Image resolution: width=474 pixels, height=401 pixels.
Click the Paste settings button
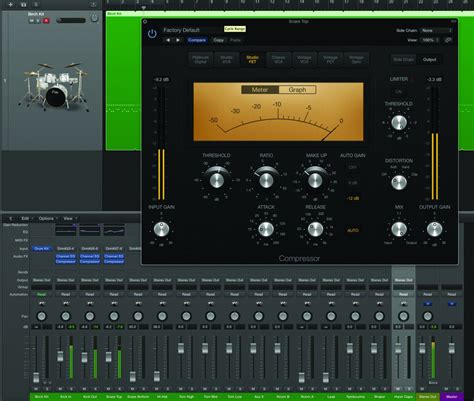(x=235, y=40)
